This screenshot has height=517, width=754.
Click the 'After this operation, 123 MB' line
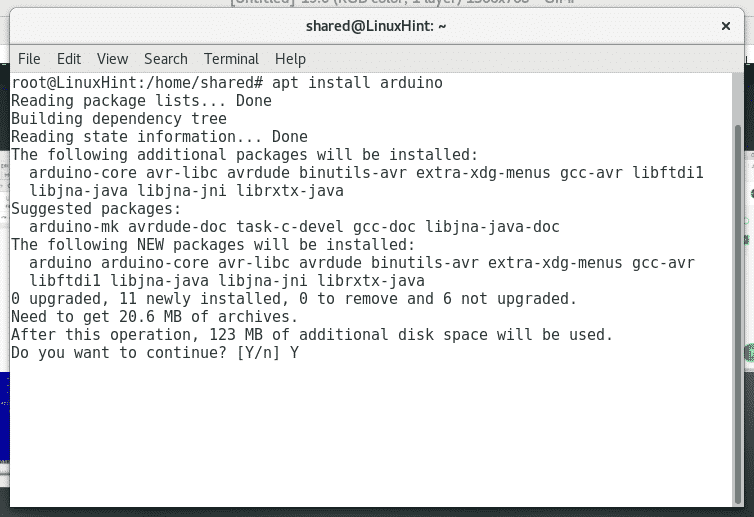tap(312, 335)
